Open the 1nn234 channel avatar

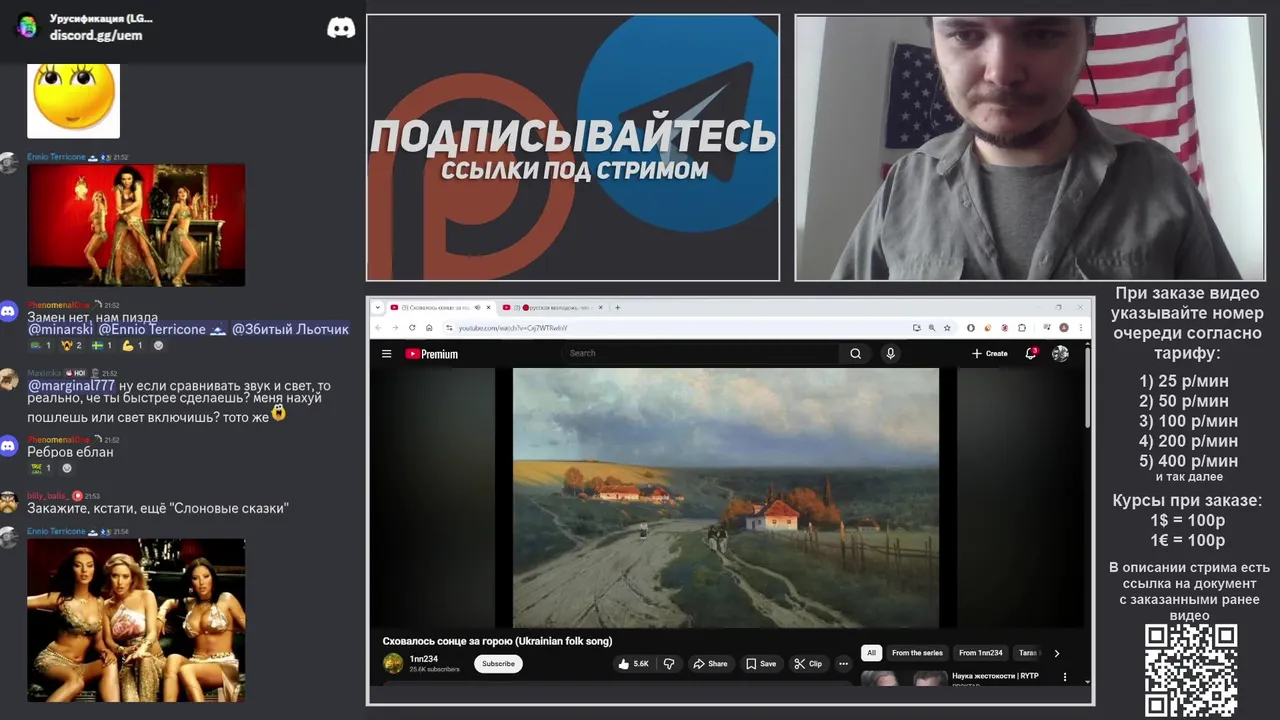pyautogui.click(x=393, y=663)
